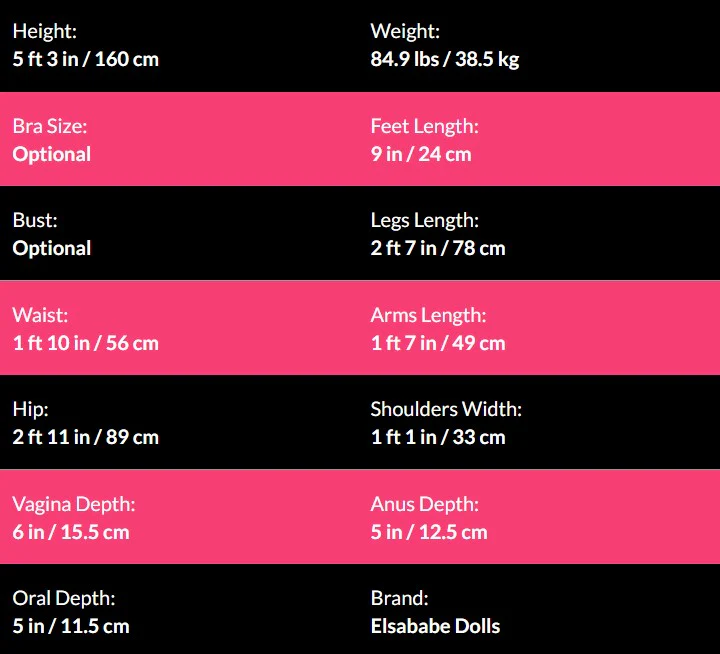Viewport: 720px width, 654px height.
Task: Open the Elsababe Dolls brand name
Action: pos(435,626)
